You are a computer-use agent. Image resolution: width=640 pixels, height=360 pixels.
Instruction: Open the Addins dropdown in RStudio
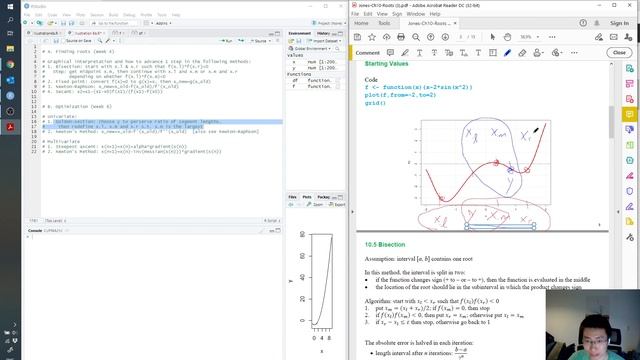164,23
